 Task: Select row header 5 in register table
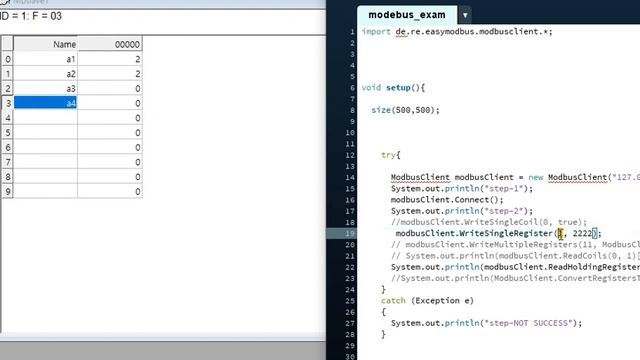click(x=7, y=133)
